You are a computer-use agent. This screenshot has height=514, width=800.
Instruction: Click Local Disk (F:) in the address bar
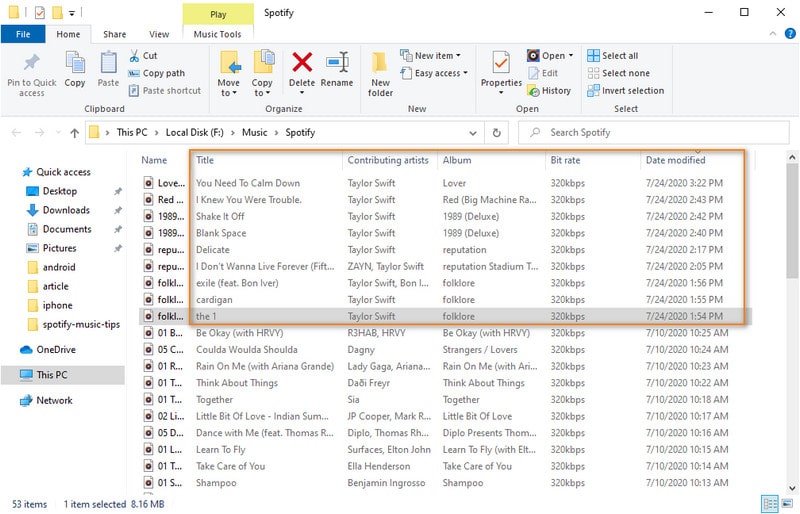[x=194, y=132]
